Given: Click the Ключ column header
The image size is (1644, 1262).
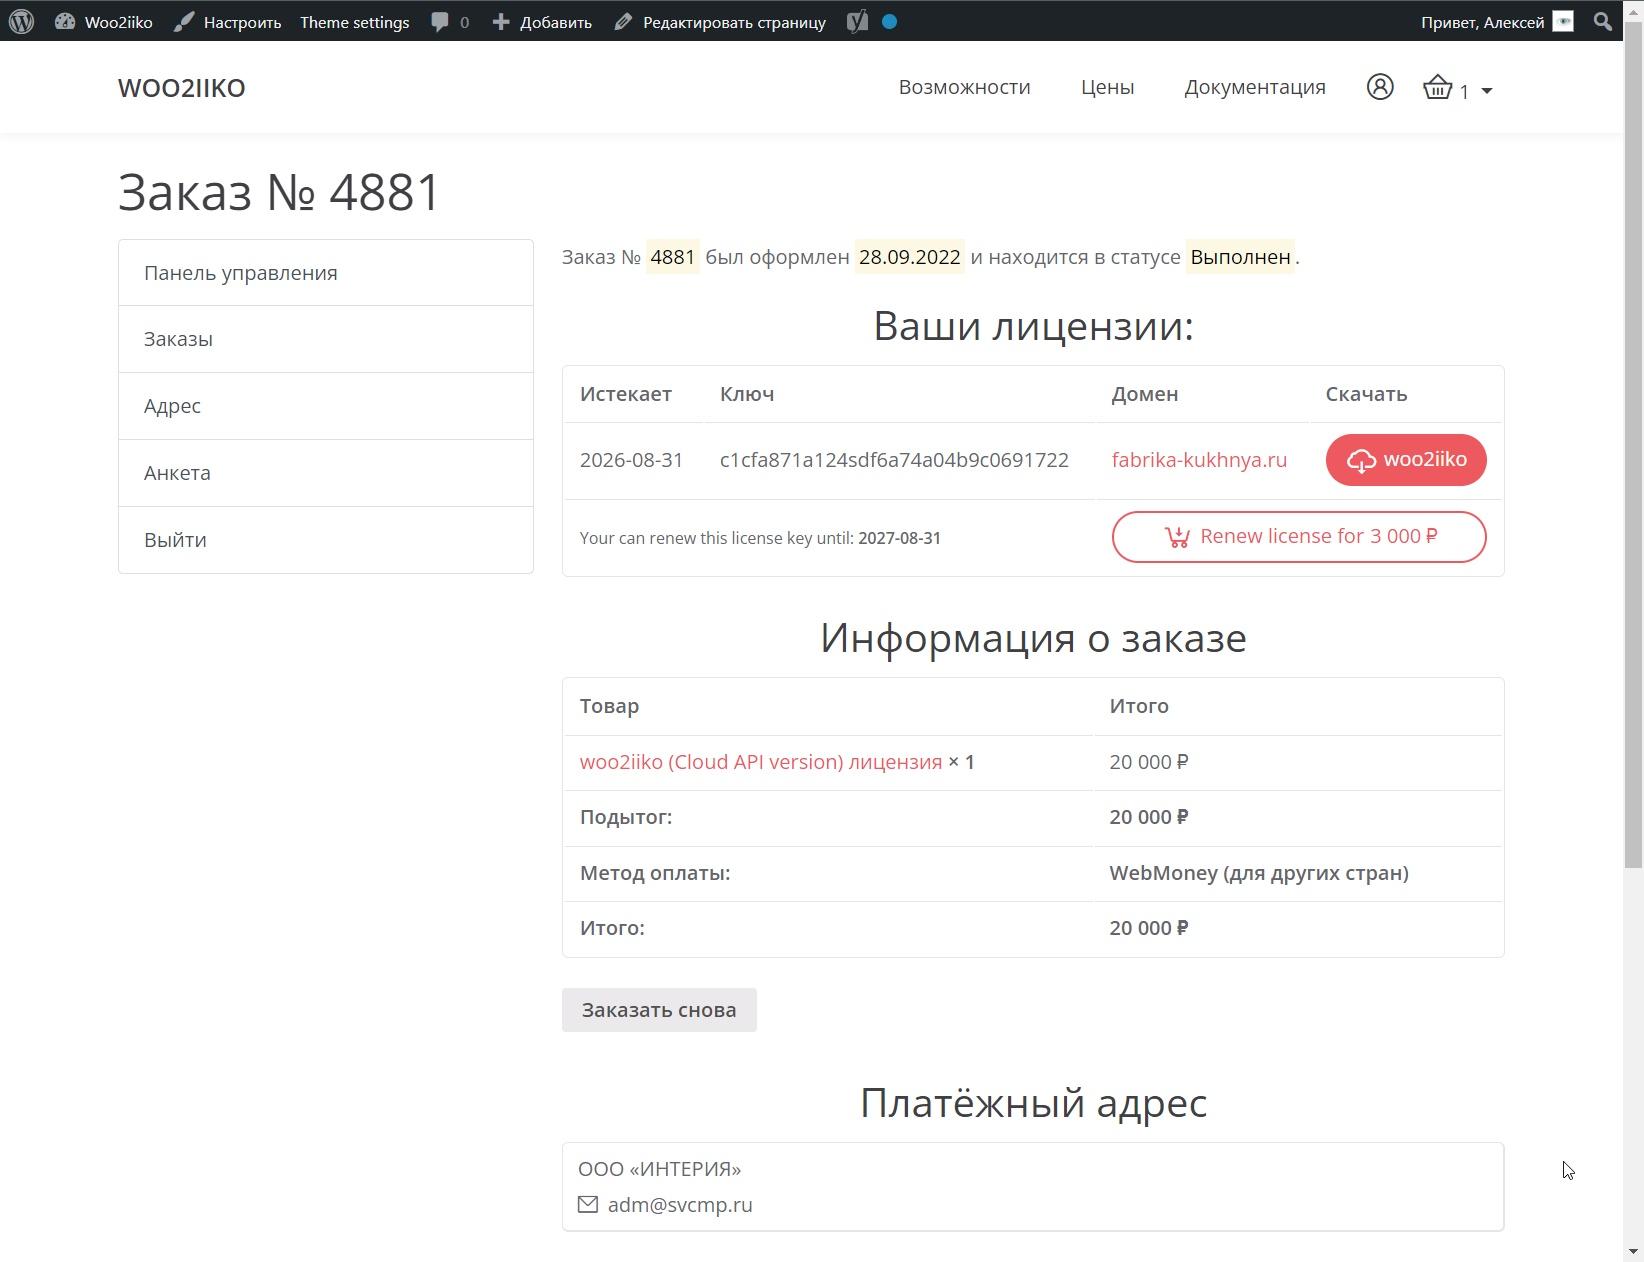Looking at the screenshot, I should click(747, 394).
